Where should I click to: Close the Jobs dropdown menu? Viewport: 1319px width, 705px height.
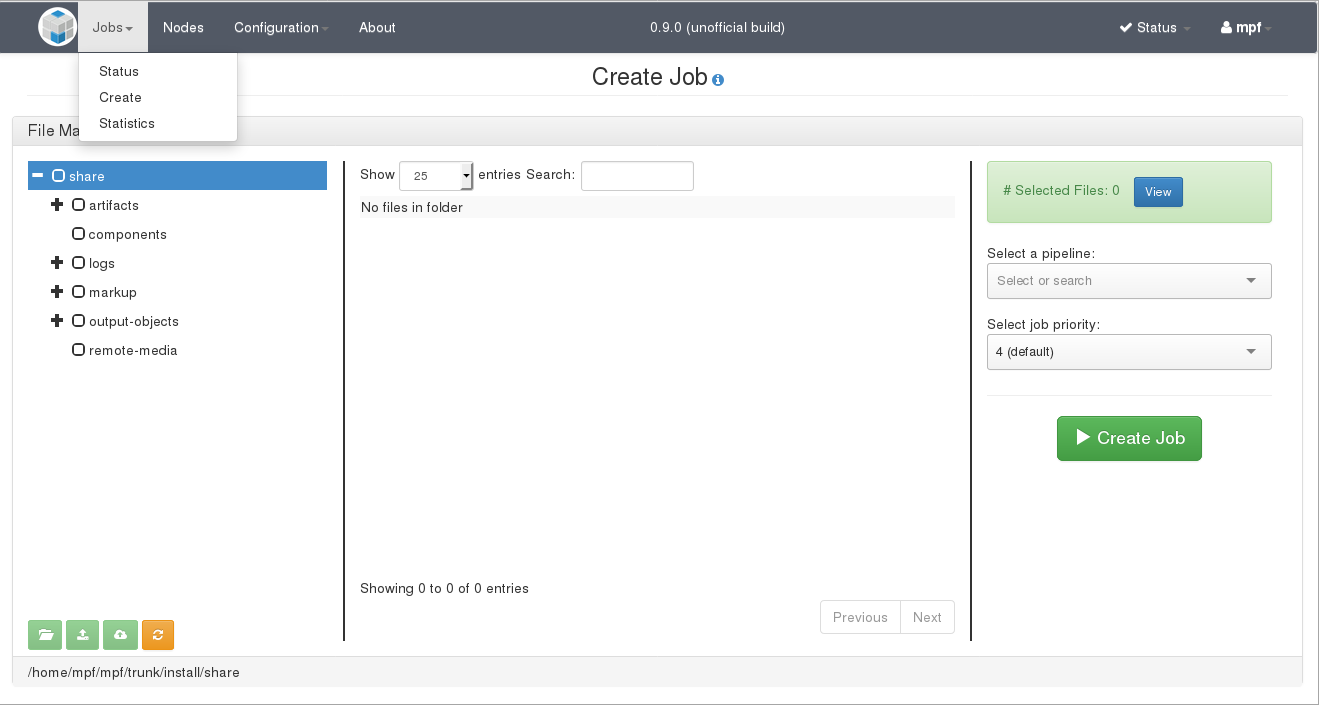[x=113, y=27]
